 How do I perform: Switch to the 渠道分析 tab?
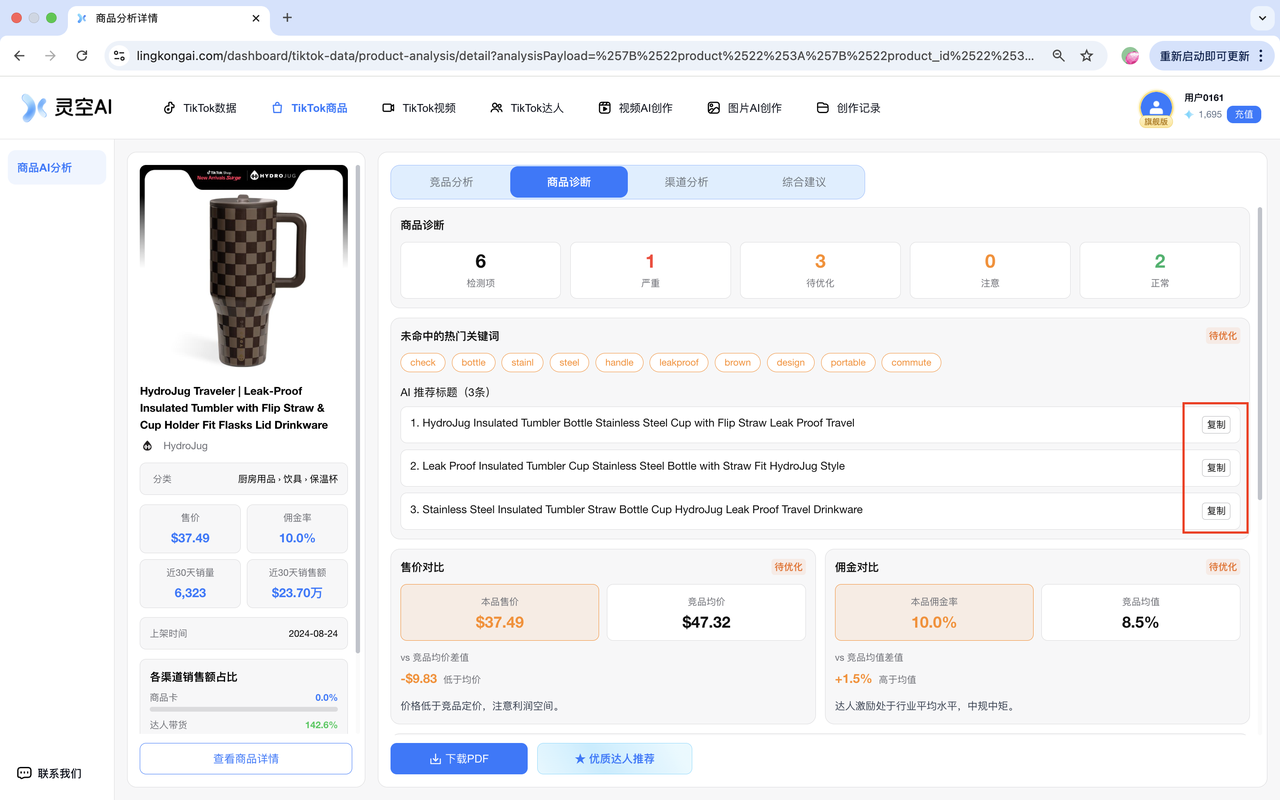coord(686,182)
